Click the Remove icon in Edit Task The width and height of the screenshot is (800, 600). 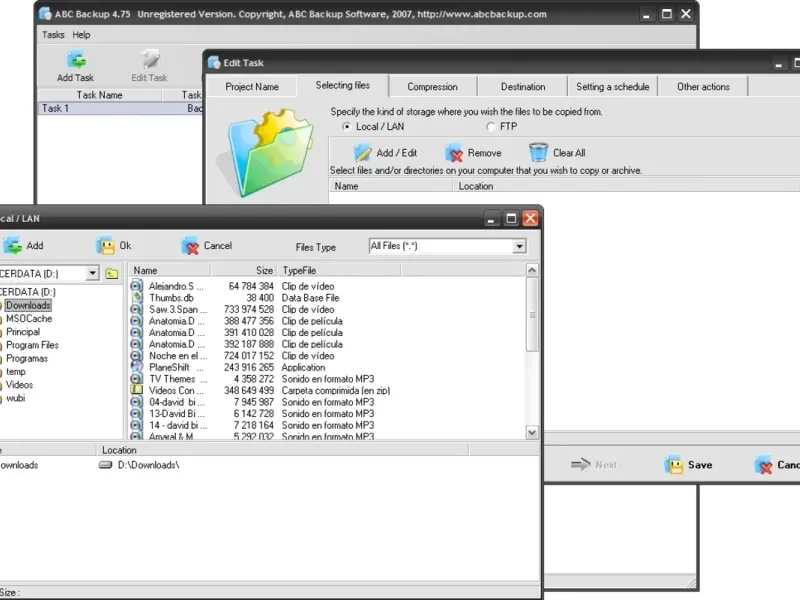[454, 153]
